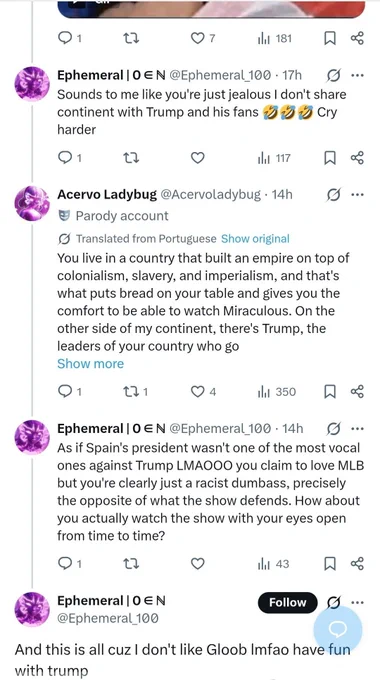Viewport: 380px width, 680px height.
Task: Bookmark the reply about Spain's president
Action: 330,564
